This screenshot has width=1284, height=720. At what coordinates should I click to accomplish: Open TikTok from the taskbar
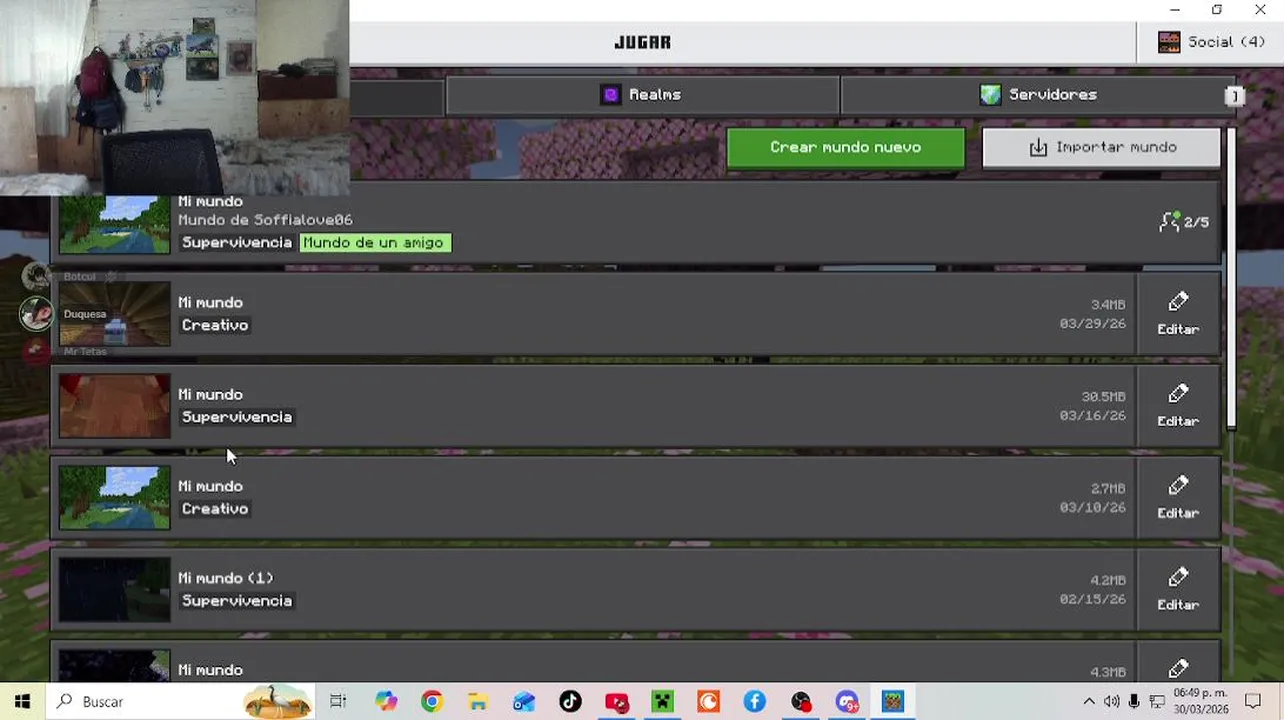coord(570,702)
